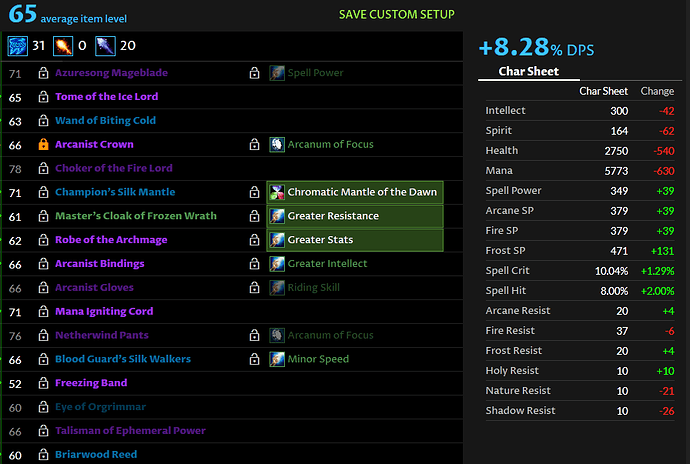Toggle lock on Mana Igniting Cord
Viewport: 690px width, 464px height.
43,311
